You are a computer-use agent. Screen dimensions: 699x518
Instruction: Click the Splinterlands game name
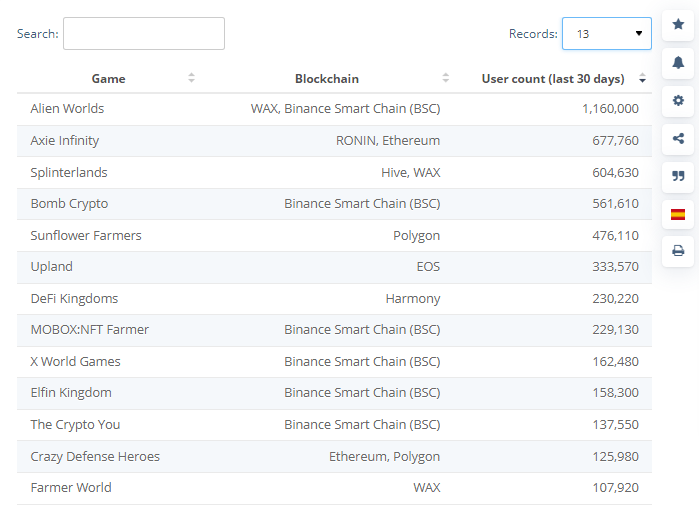[x=69, y=172]
